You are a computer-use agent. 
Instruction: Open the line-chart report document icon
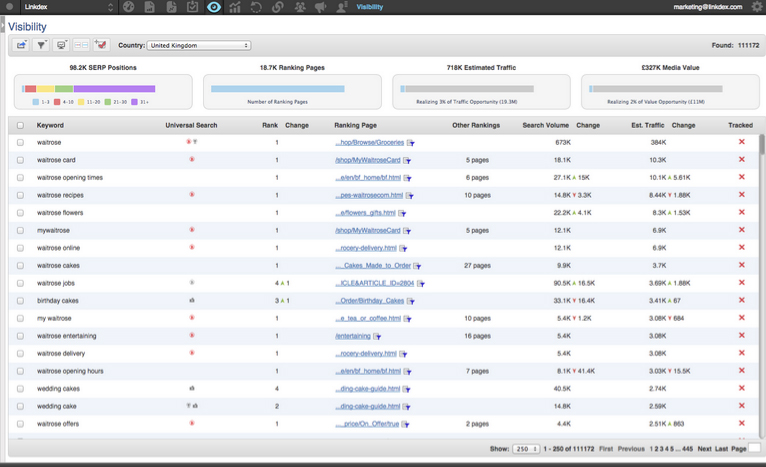[171, 7]
